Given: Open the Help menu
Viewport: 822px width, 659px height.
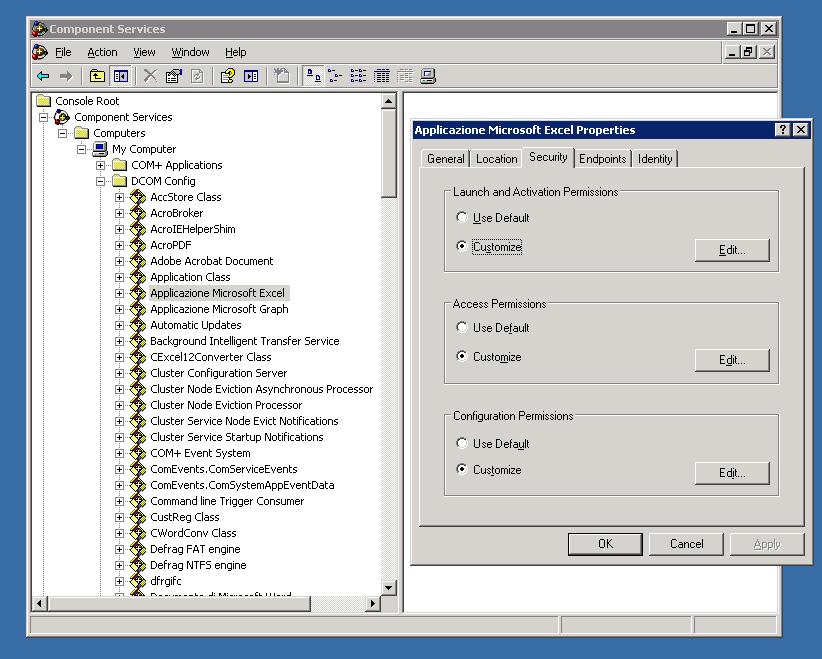Looking at the screenshot, I should click(235, 52).
